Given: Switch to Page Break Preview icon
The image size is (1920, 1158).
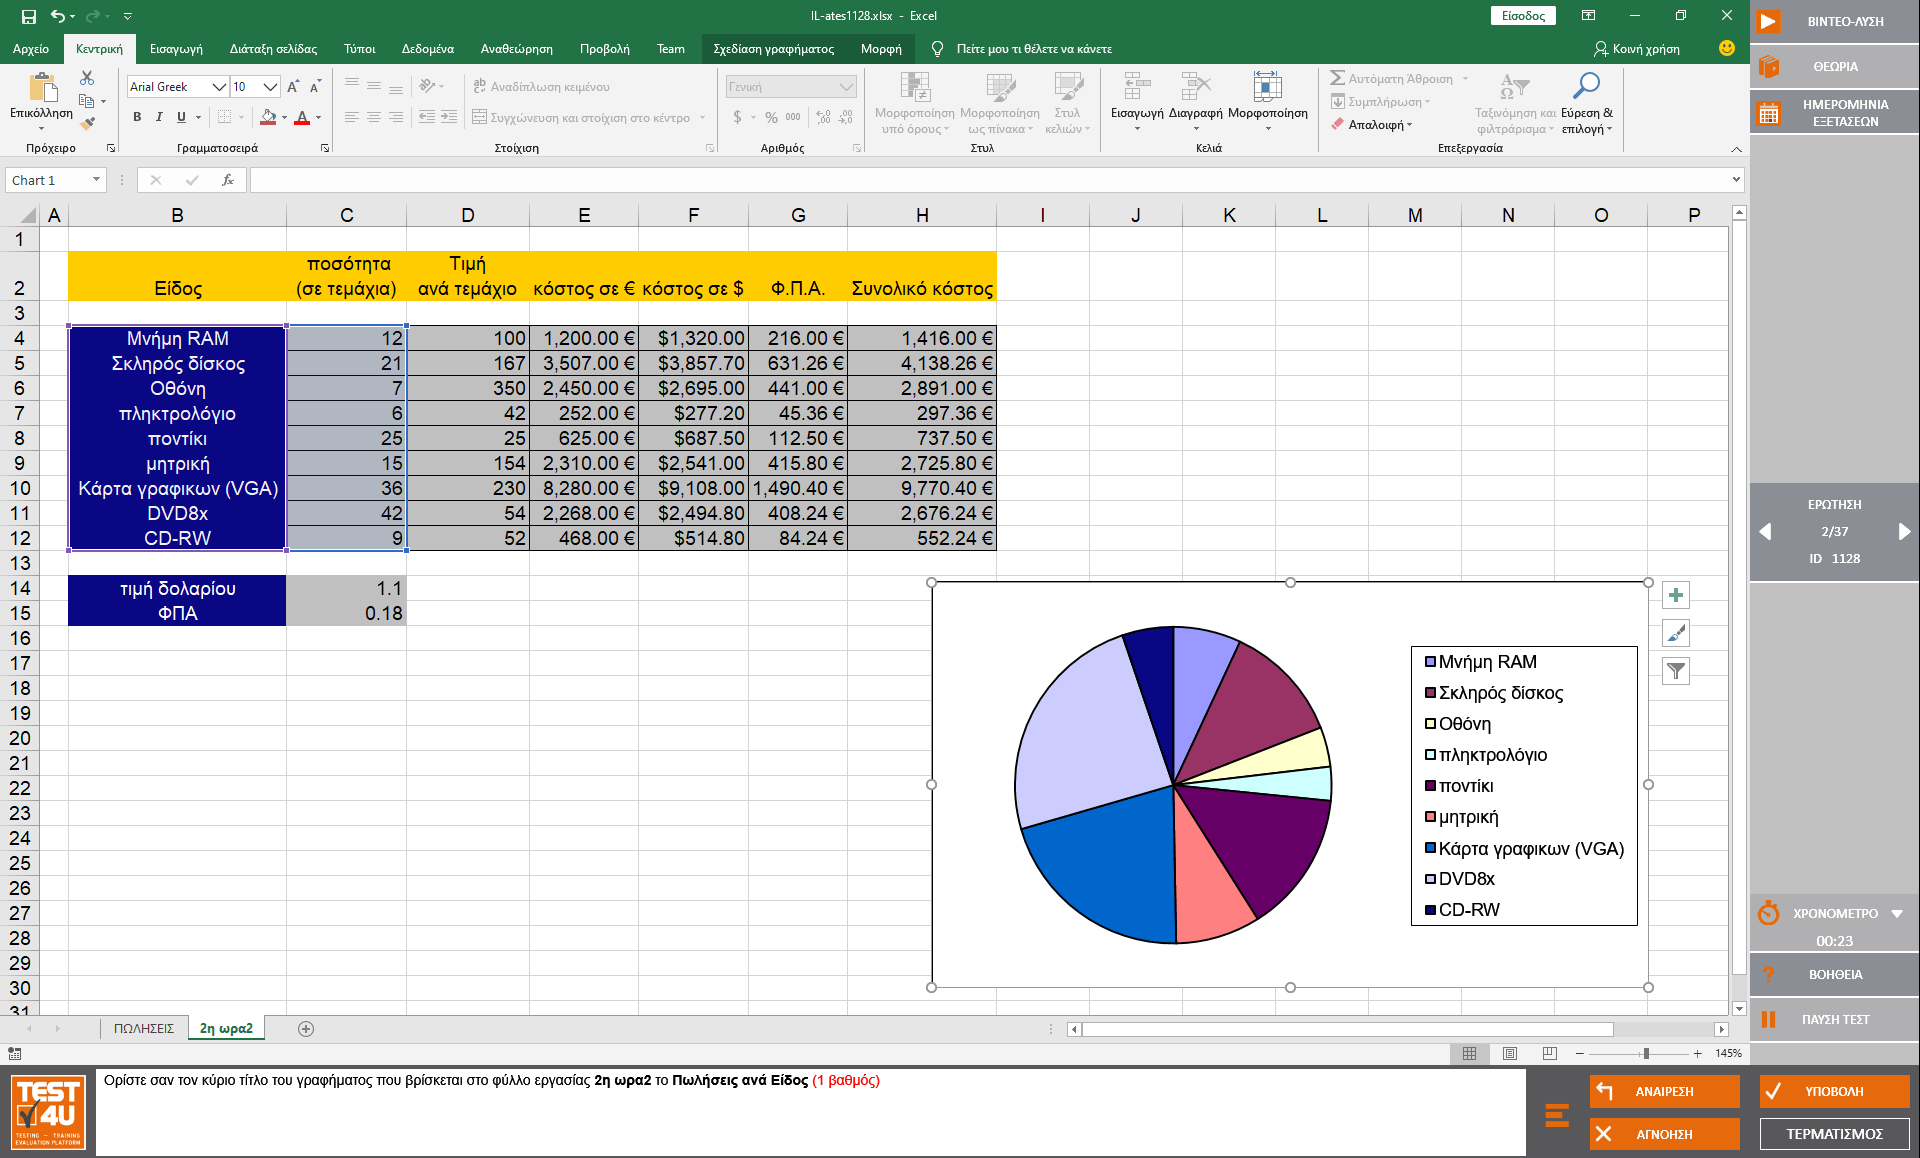Looking at the screenshot, I should (x=1550, y=1053).
